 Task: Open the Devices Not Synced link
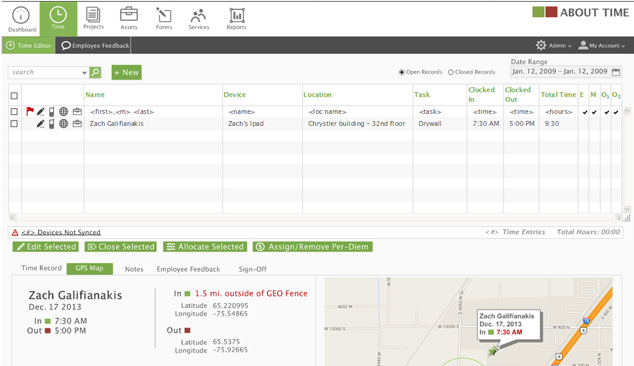(61, 232)
